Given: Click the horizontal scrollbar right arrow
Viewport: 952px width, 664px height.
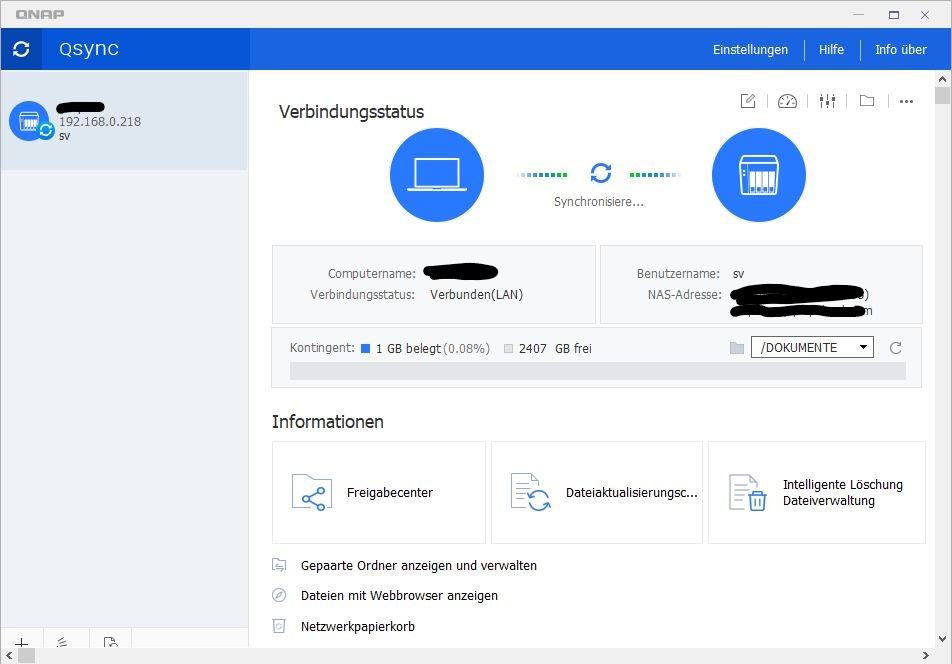Looking at the screenshot, I should [x=925, y=656].
